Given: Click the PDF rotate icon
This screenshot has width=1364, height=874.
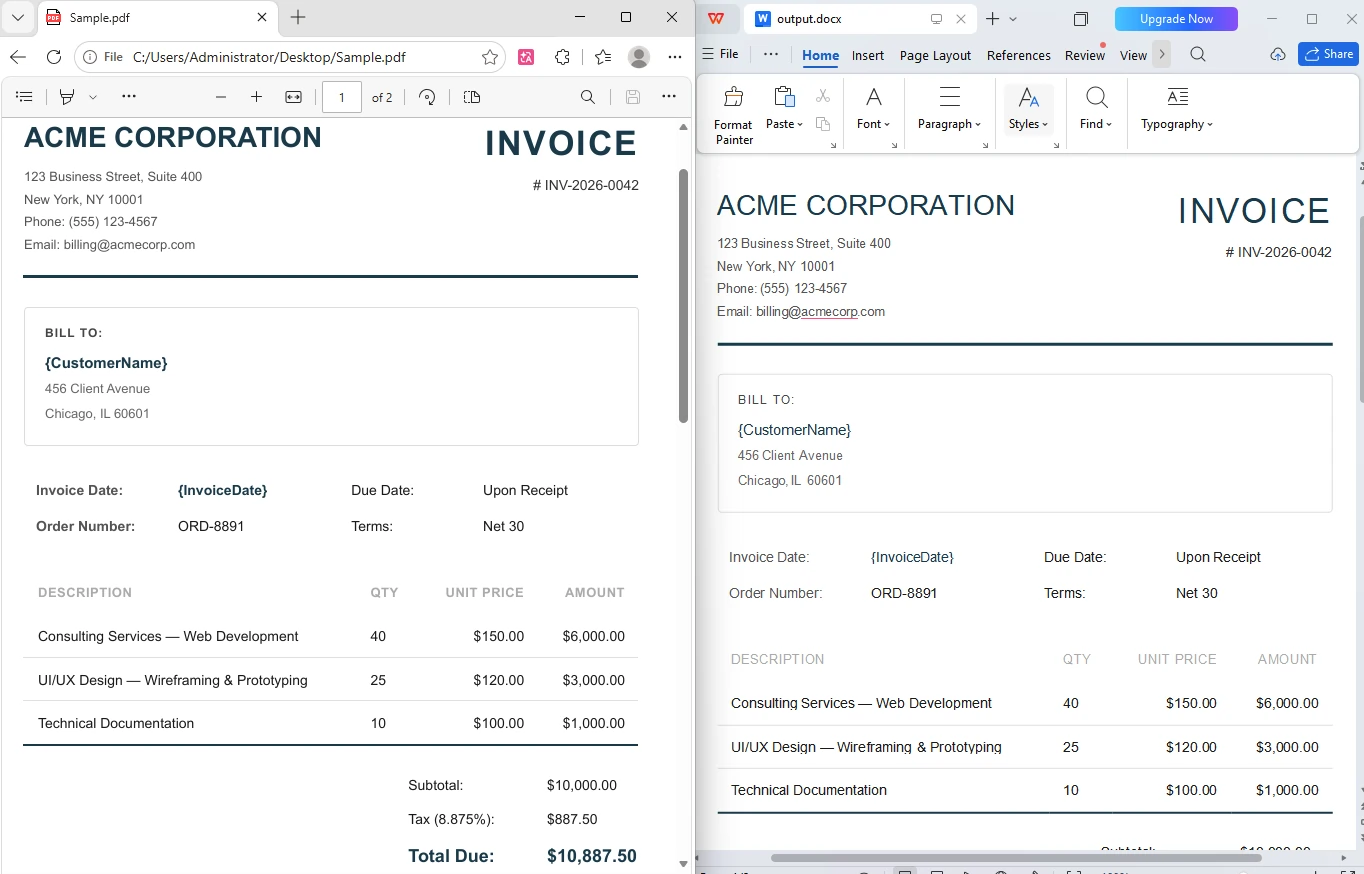Looking at the screenshot, I should [x=427, y=97].
